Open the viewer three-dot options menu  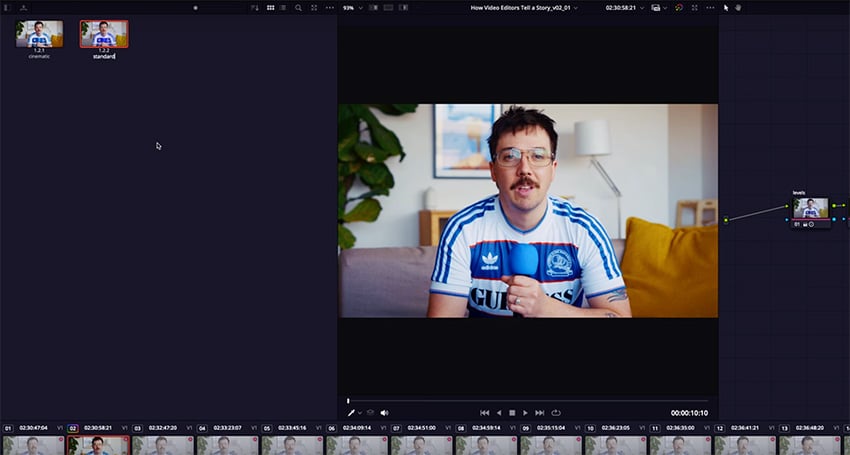pos(710,8)
